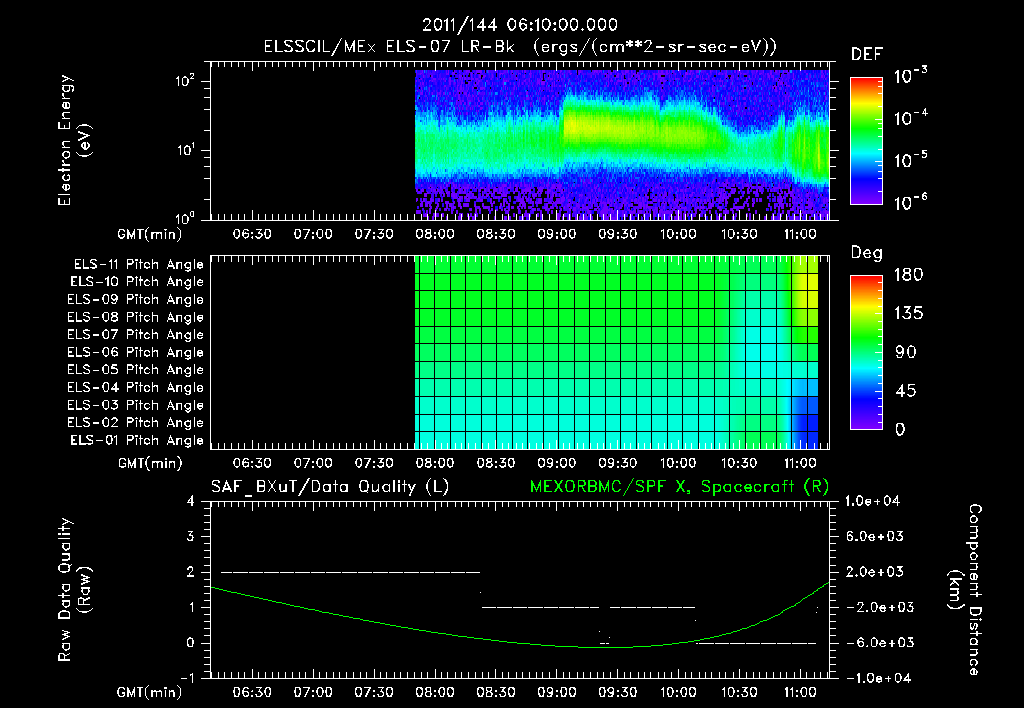Select the ELS-07 Pitch Angle row label
The width and height of the screenshot is (1024, 708).
click(135, 334)
